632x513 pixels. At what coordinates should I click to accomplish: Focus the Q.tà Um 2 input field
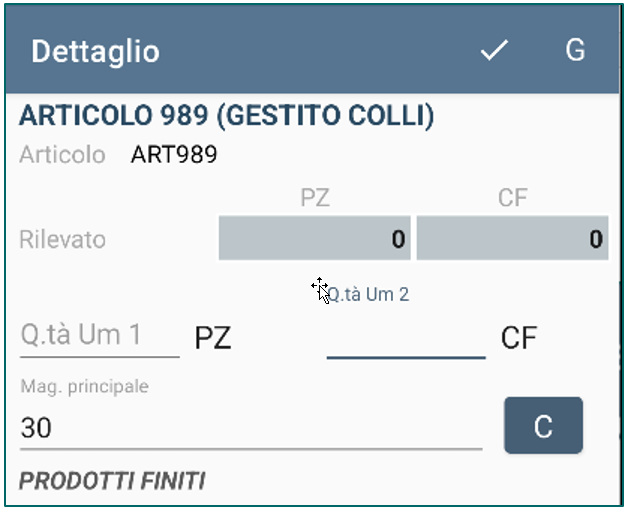(406, 338)
